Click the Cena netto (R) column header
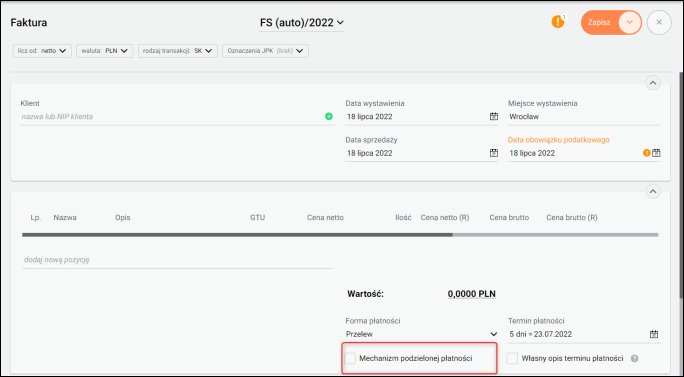This screenshot has width=684, height=377. point(445,217)
